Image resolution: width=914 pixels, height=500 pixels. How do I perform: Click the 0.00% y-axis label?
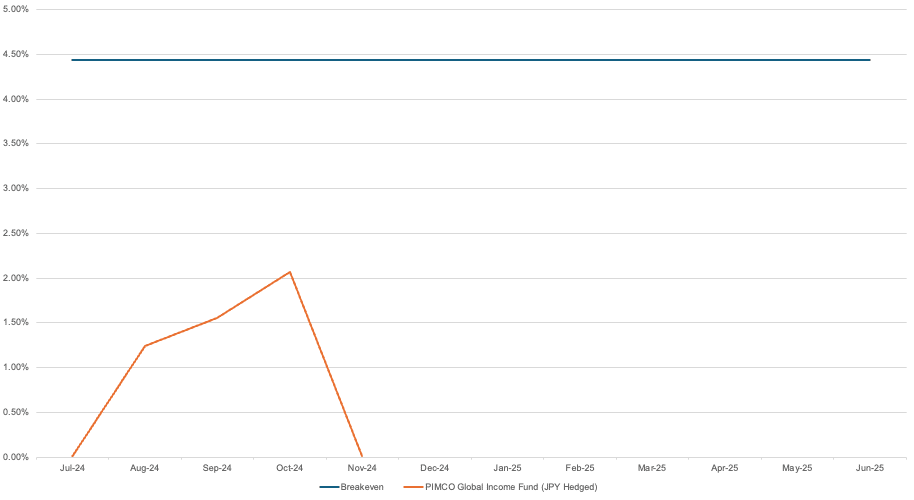(16, 457)
